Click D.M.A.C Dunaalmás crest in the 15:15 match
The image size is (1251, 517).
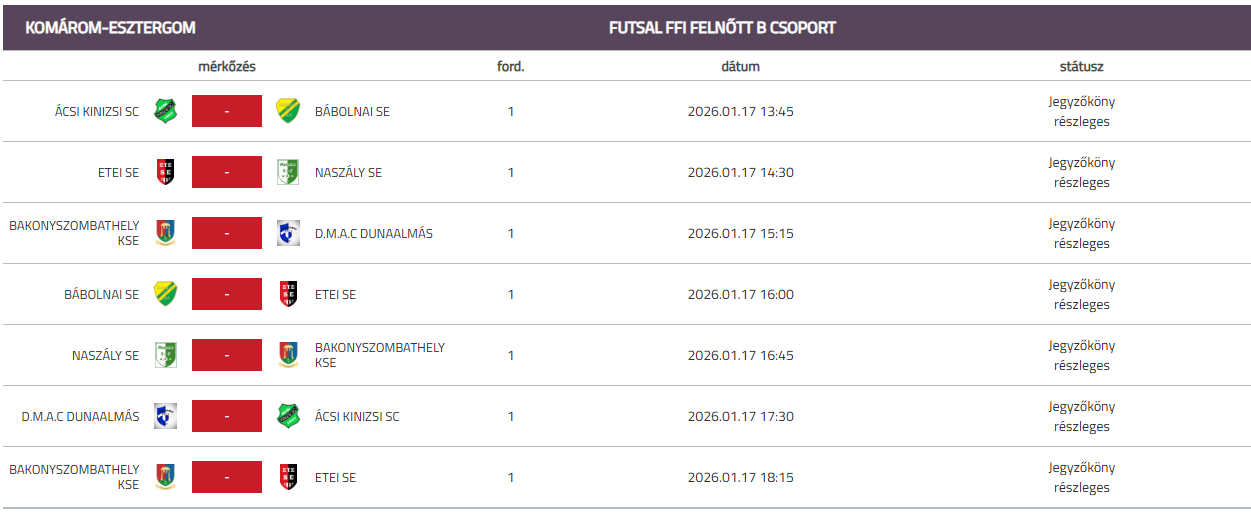(289, 233)
